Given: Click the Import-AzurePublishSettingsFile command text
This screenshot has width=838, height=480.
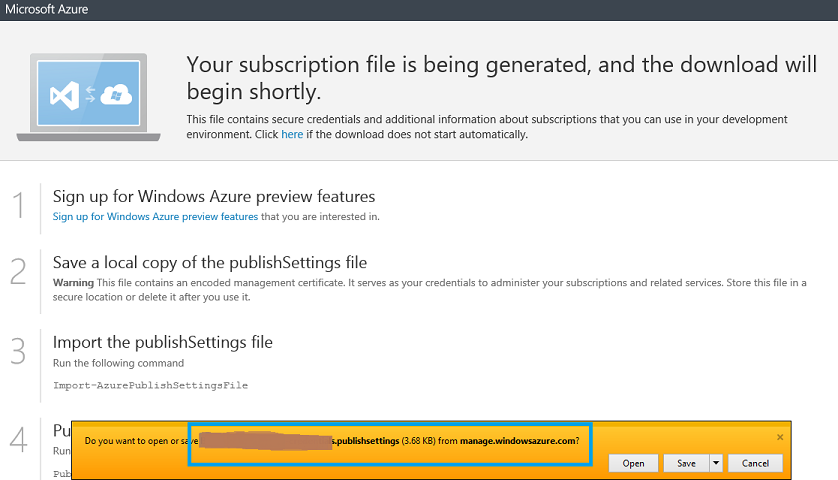Looking at the screenshot, I should click(150, 385).
